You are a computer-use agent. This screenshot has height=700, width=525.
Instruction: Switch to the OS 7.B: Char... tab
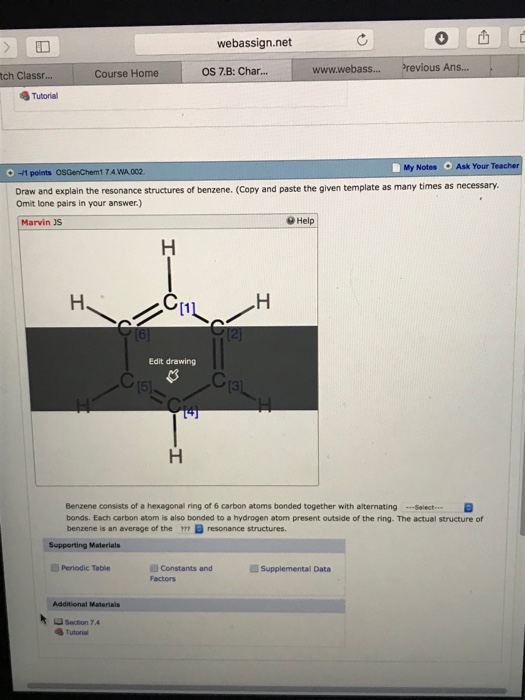tap(236, 71)
